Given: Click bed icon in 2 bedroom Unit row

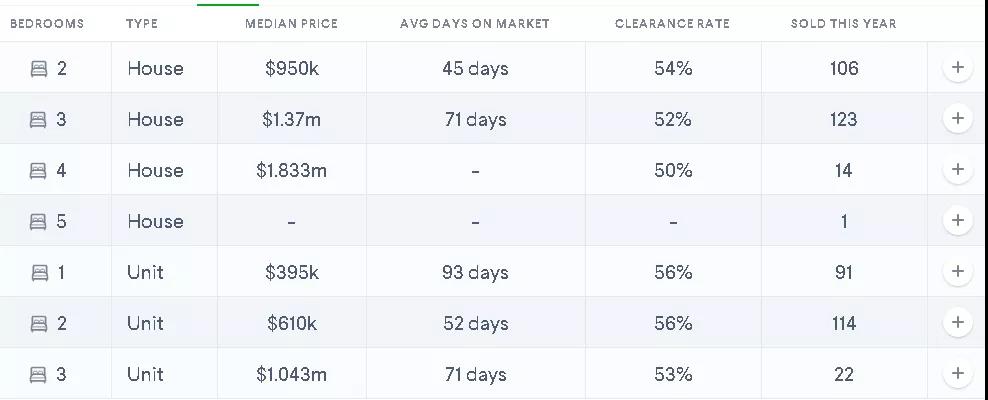Looking at the screenshot, I should click(x=39, y=324).
